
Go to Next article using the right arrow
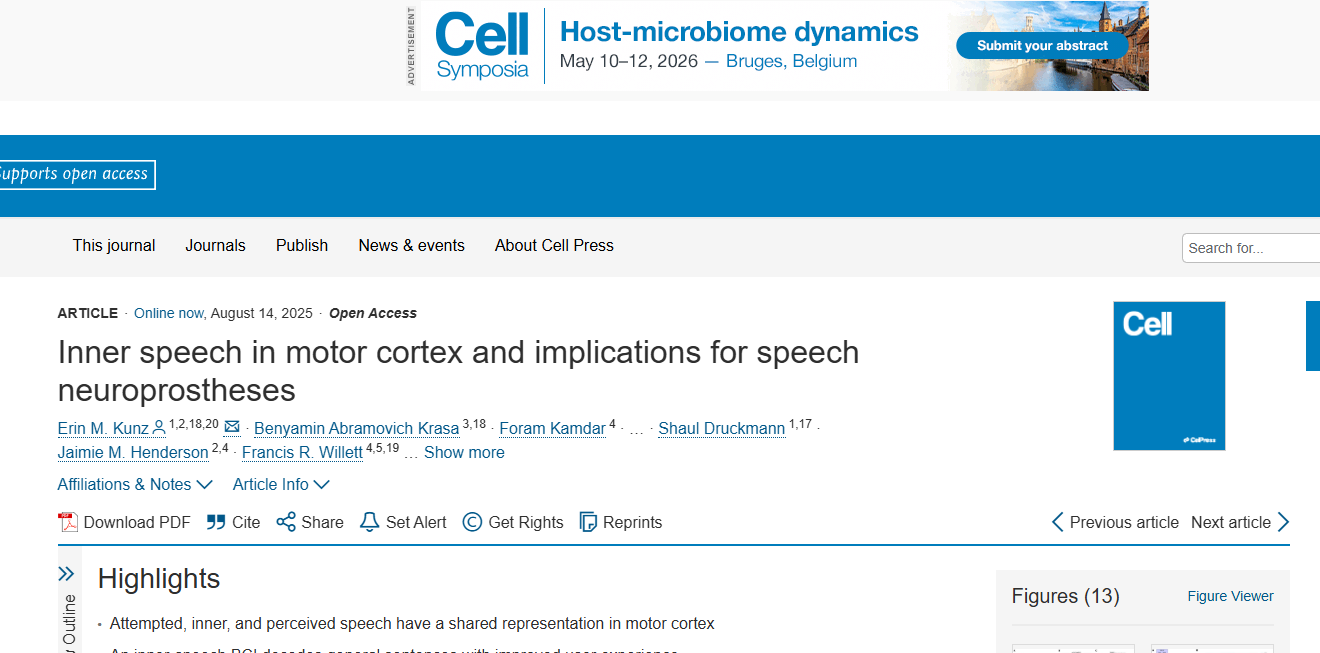point(1284,522)
